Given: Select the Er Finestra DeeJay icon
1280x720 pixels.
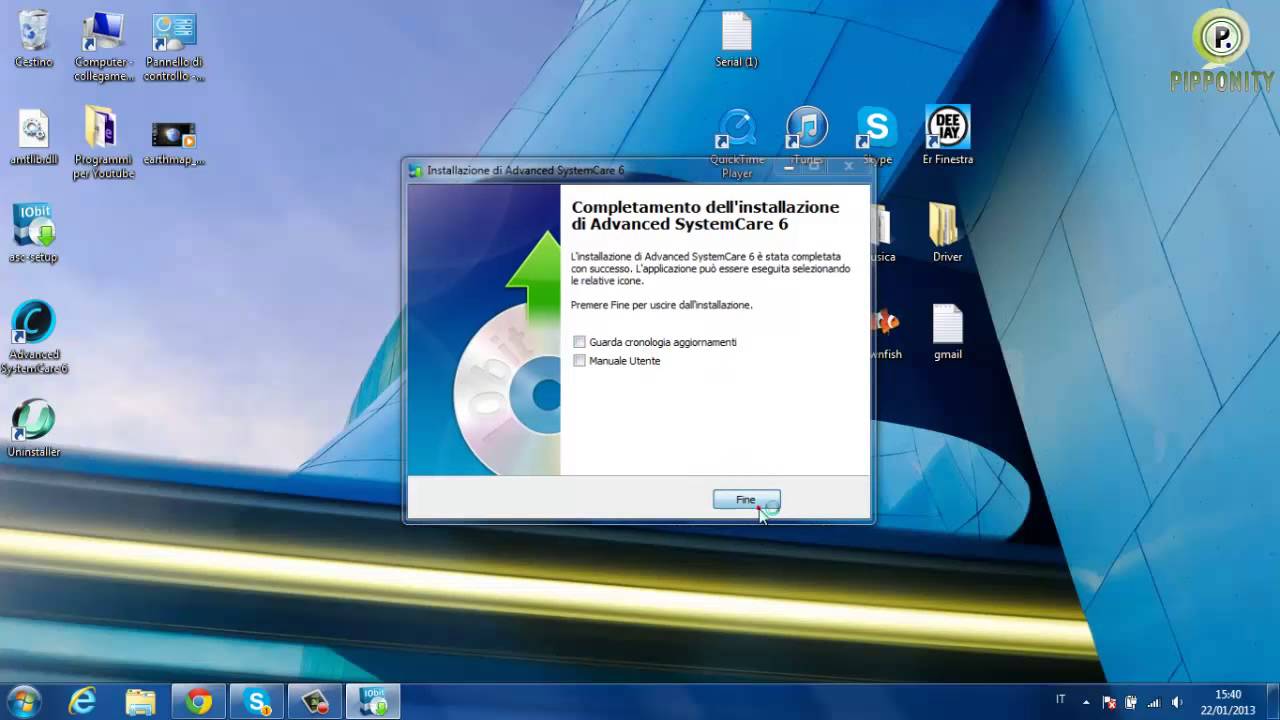Looking at the screenshot, I should (947, 135).
